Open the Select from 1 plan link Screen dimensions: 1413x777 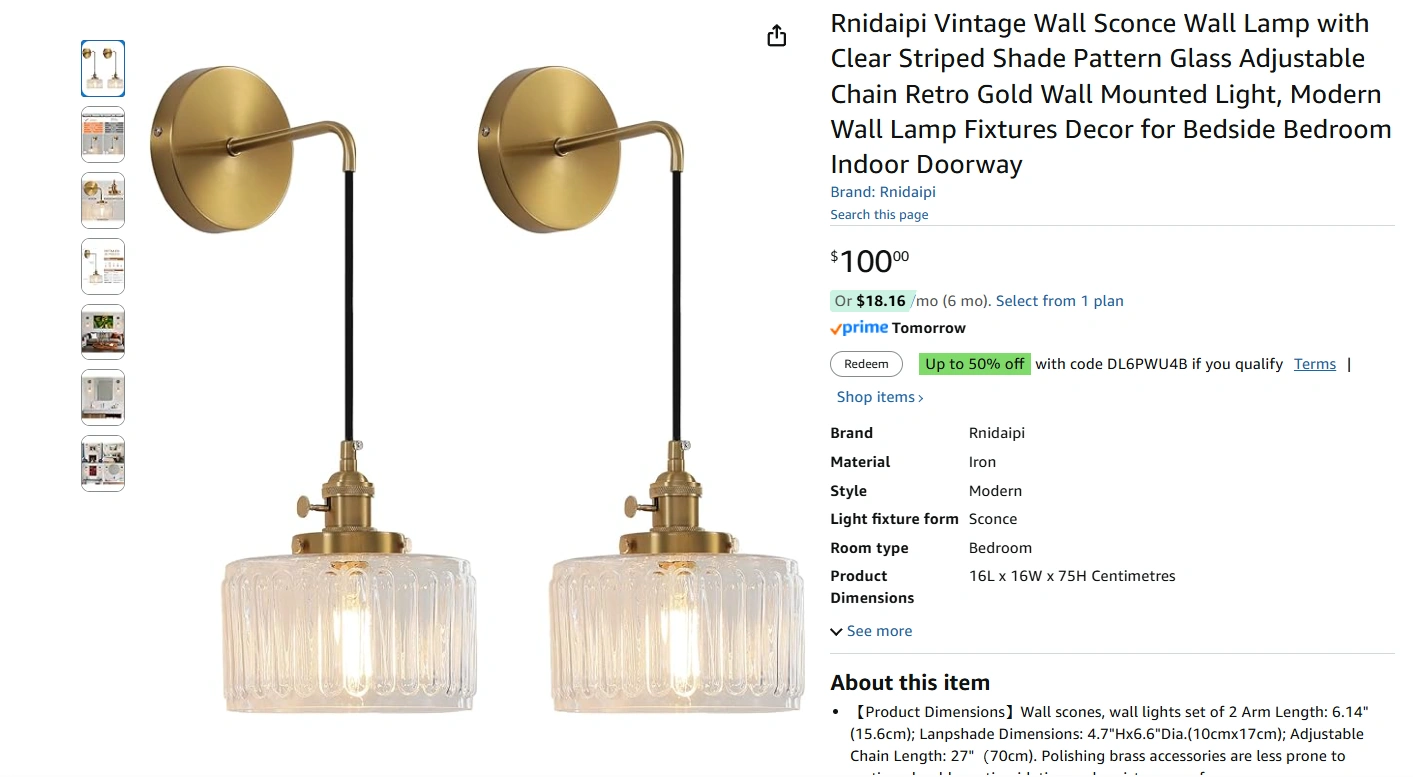(1059, 301)
